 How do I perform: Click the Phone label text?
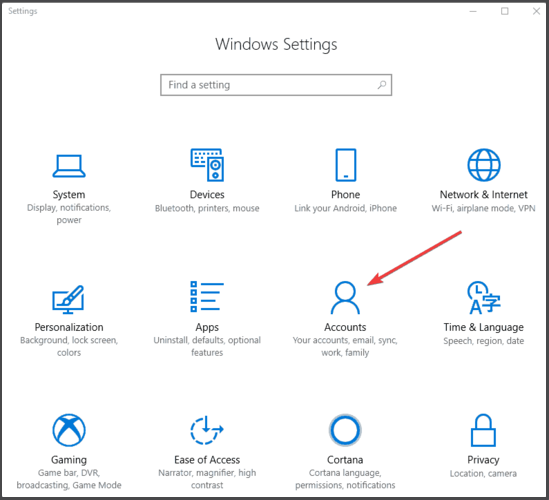point(346,194)
